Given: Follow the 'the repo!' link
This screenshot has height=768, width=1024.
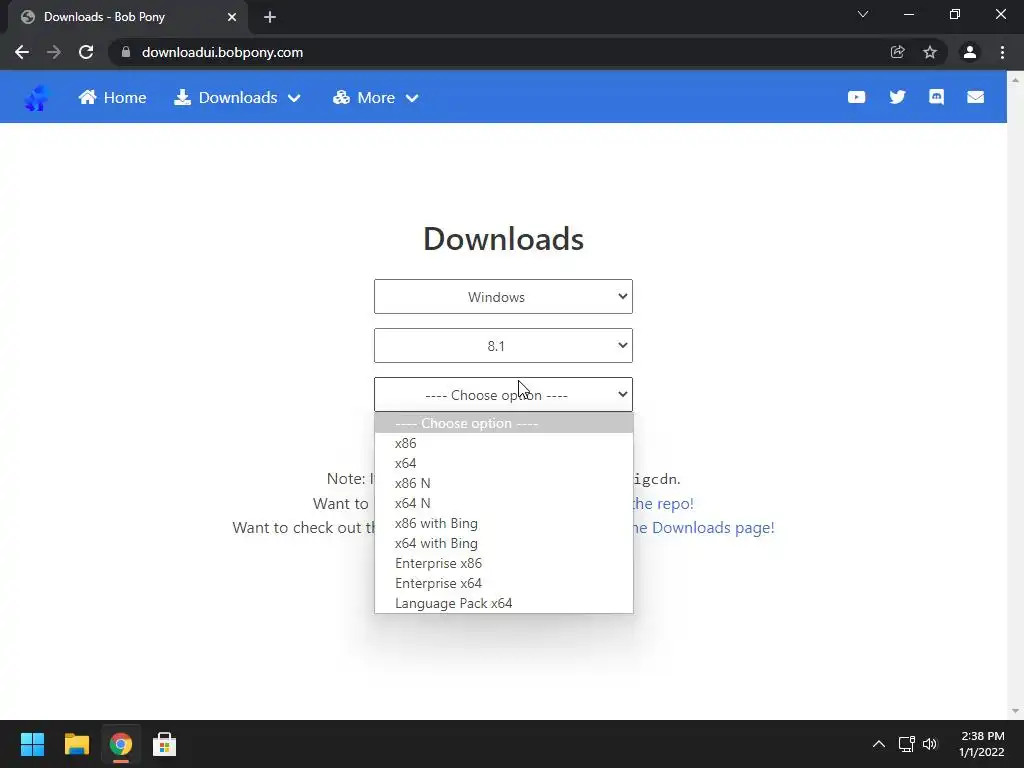Looking at the screenshot, I should click(x=662, y=504).
